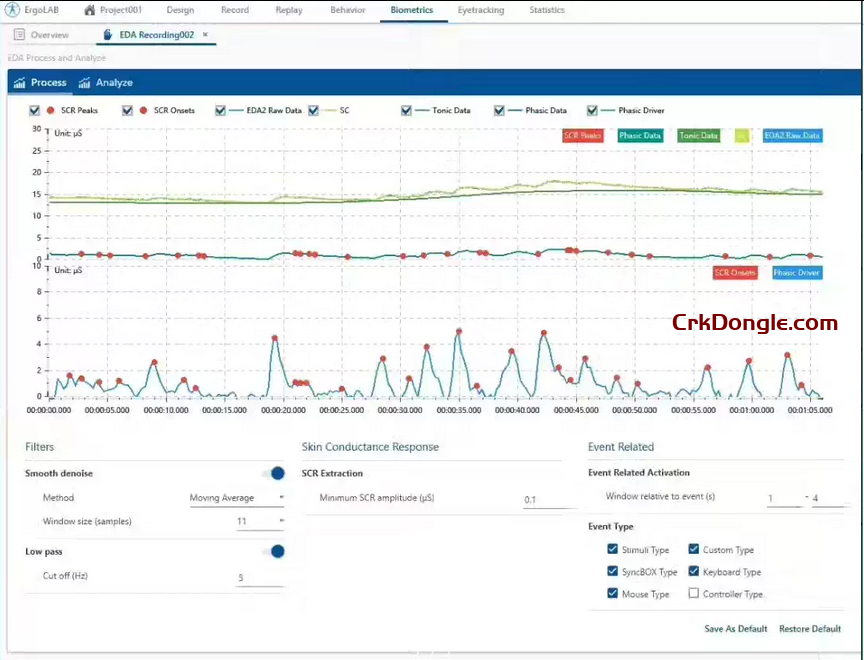Viewport: 864px width, 660px height.
Task: Toggle the Tonic Data series checkbox
Action: [406, 111]
